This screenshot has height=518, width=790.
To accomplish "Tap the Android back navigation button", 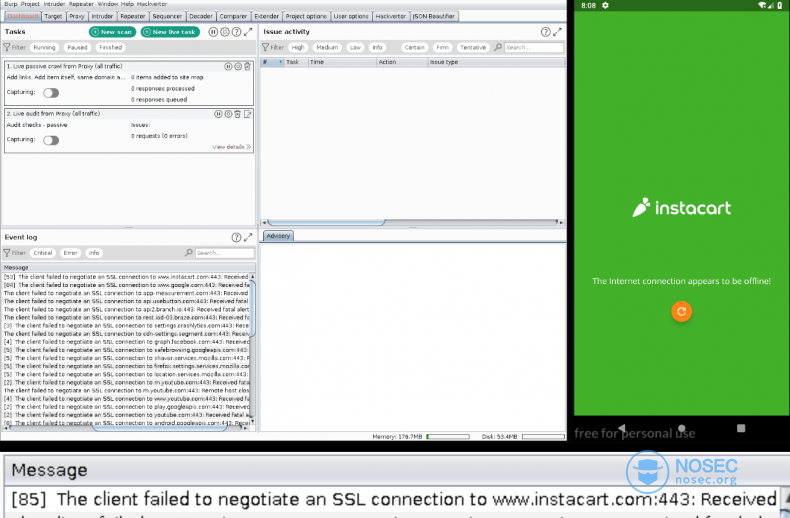I will pyautogui.click(x=622, y=428).
